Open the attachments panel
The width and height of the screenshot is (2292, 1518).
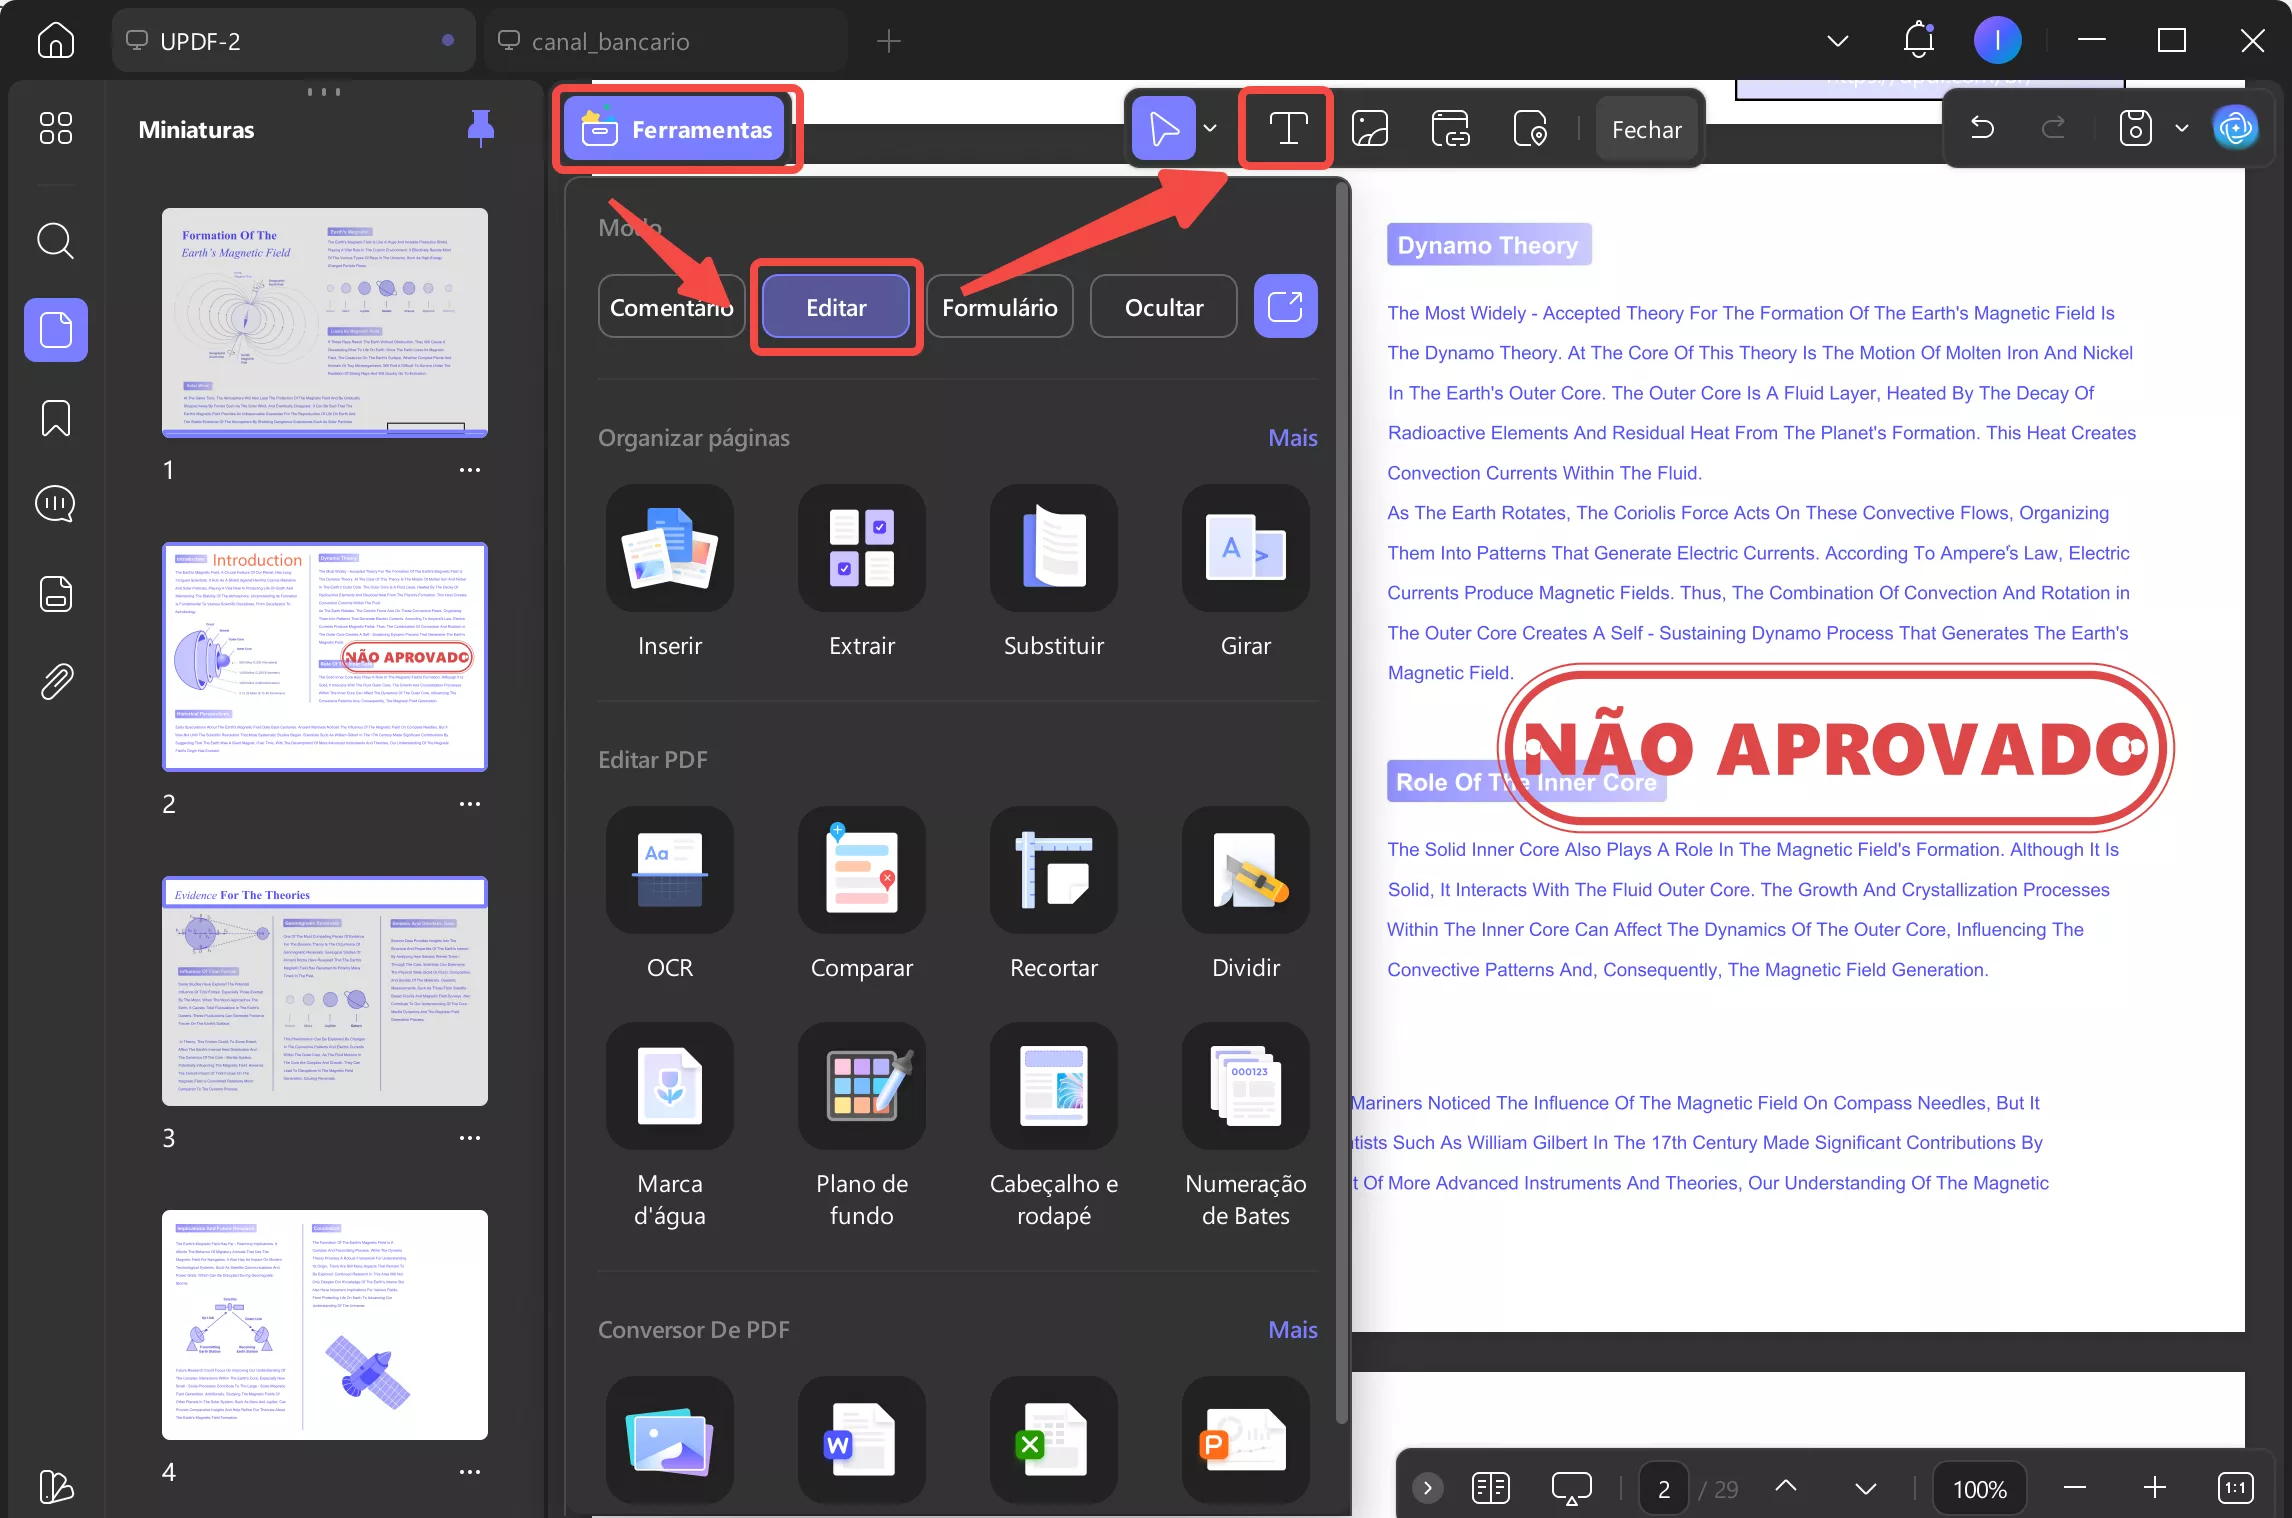coord(56,680)
